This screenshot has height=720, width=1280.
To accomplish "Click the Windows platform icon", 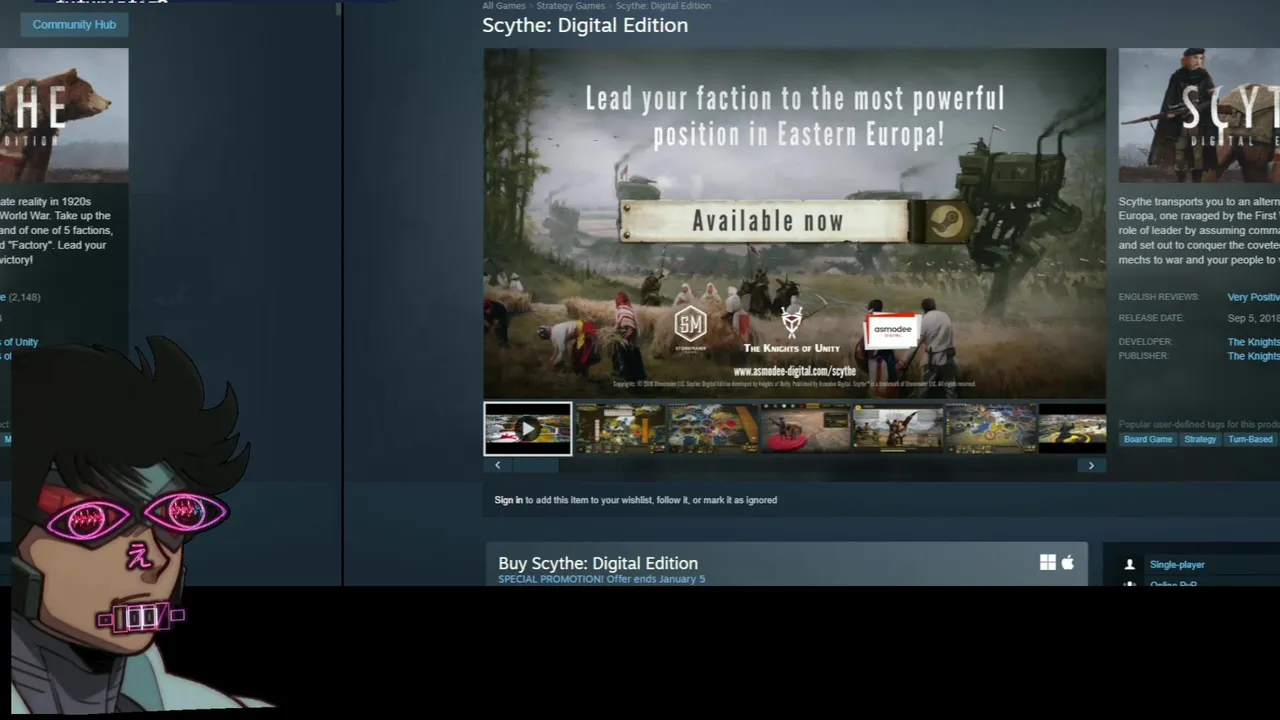I will 1047,563.
